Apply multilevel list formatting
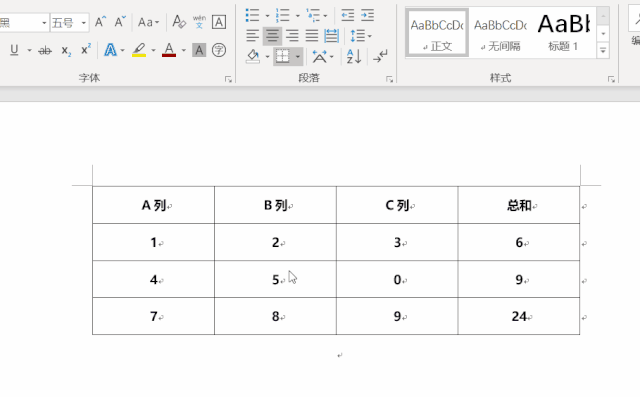Image resolution: width=640 pixels, height=397 pixels. pos(313,16)
